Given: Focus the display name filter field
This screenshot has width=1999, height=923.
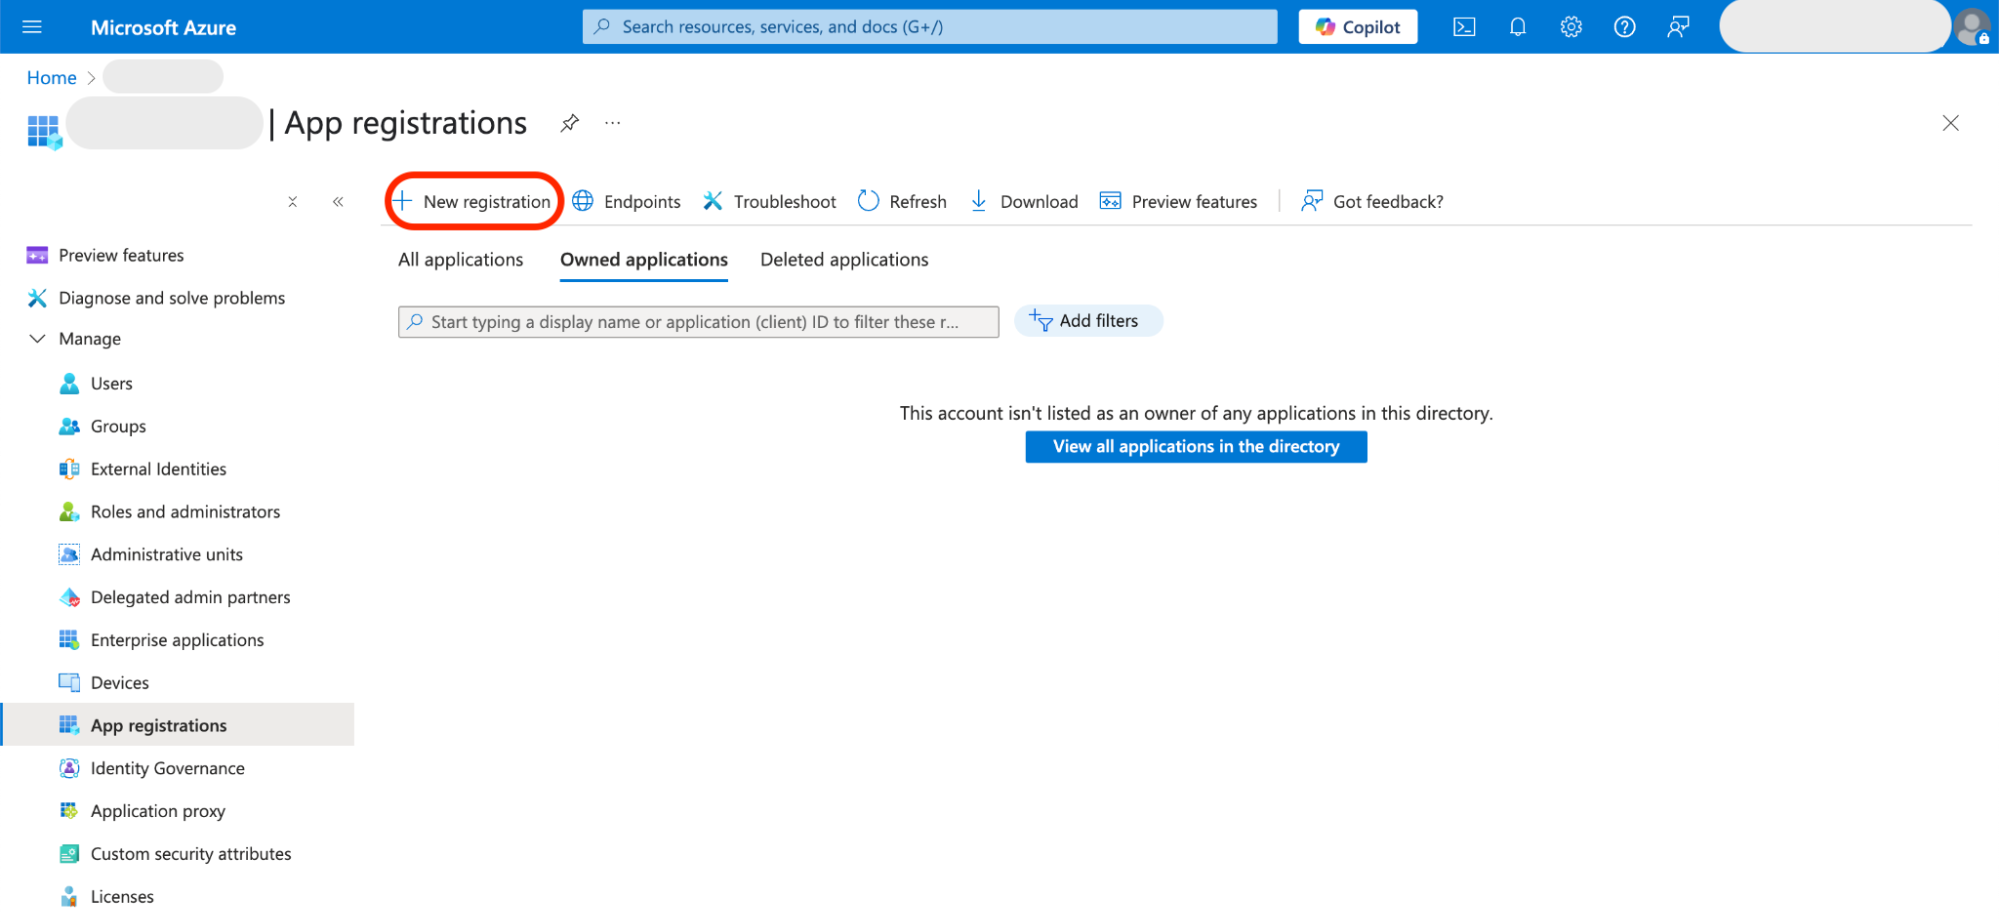Looking at the screenshot, I should 698,322.
